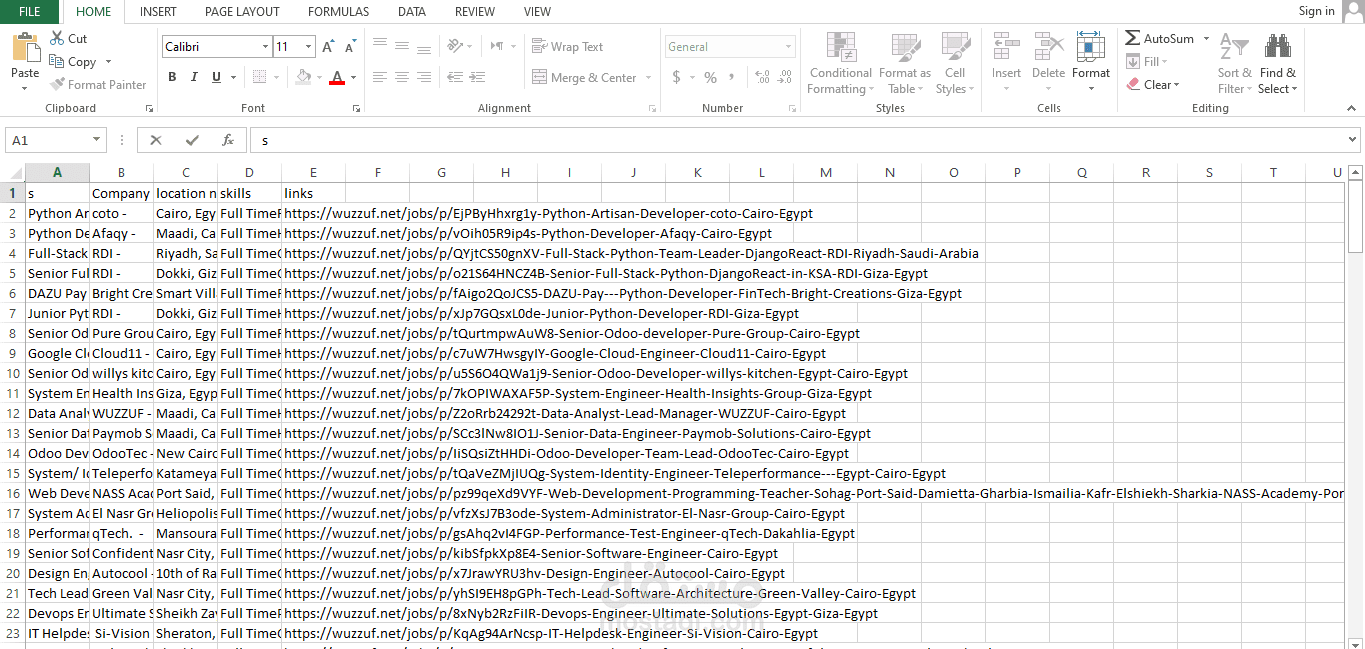Open the font size 11 dropdown
The height and width of the screenshot is (649, 1365).
[309, 47]
